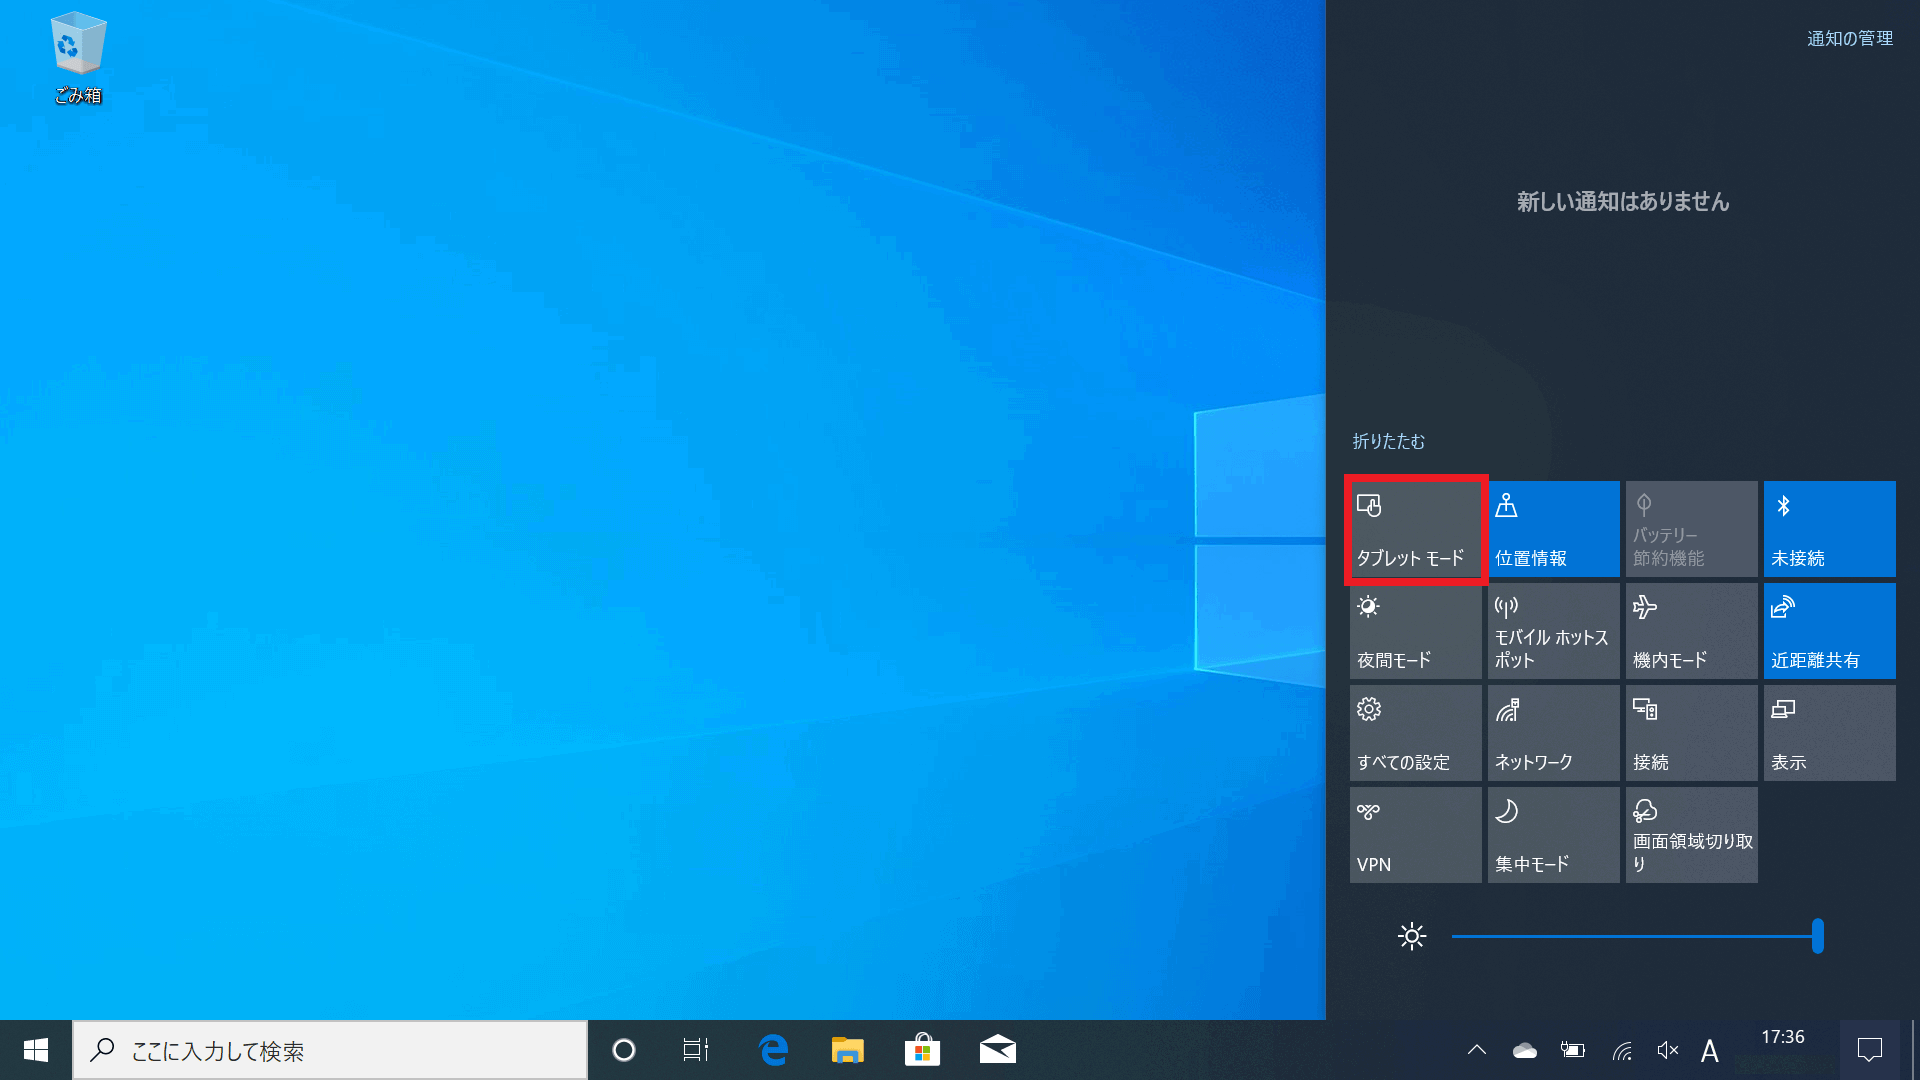Switch IME input mode A indicator
This screenshot has width=1920, height=1080.
tap(1710, 1051)
